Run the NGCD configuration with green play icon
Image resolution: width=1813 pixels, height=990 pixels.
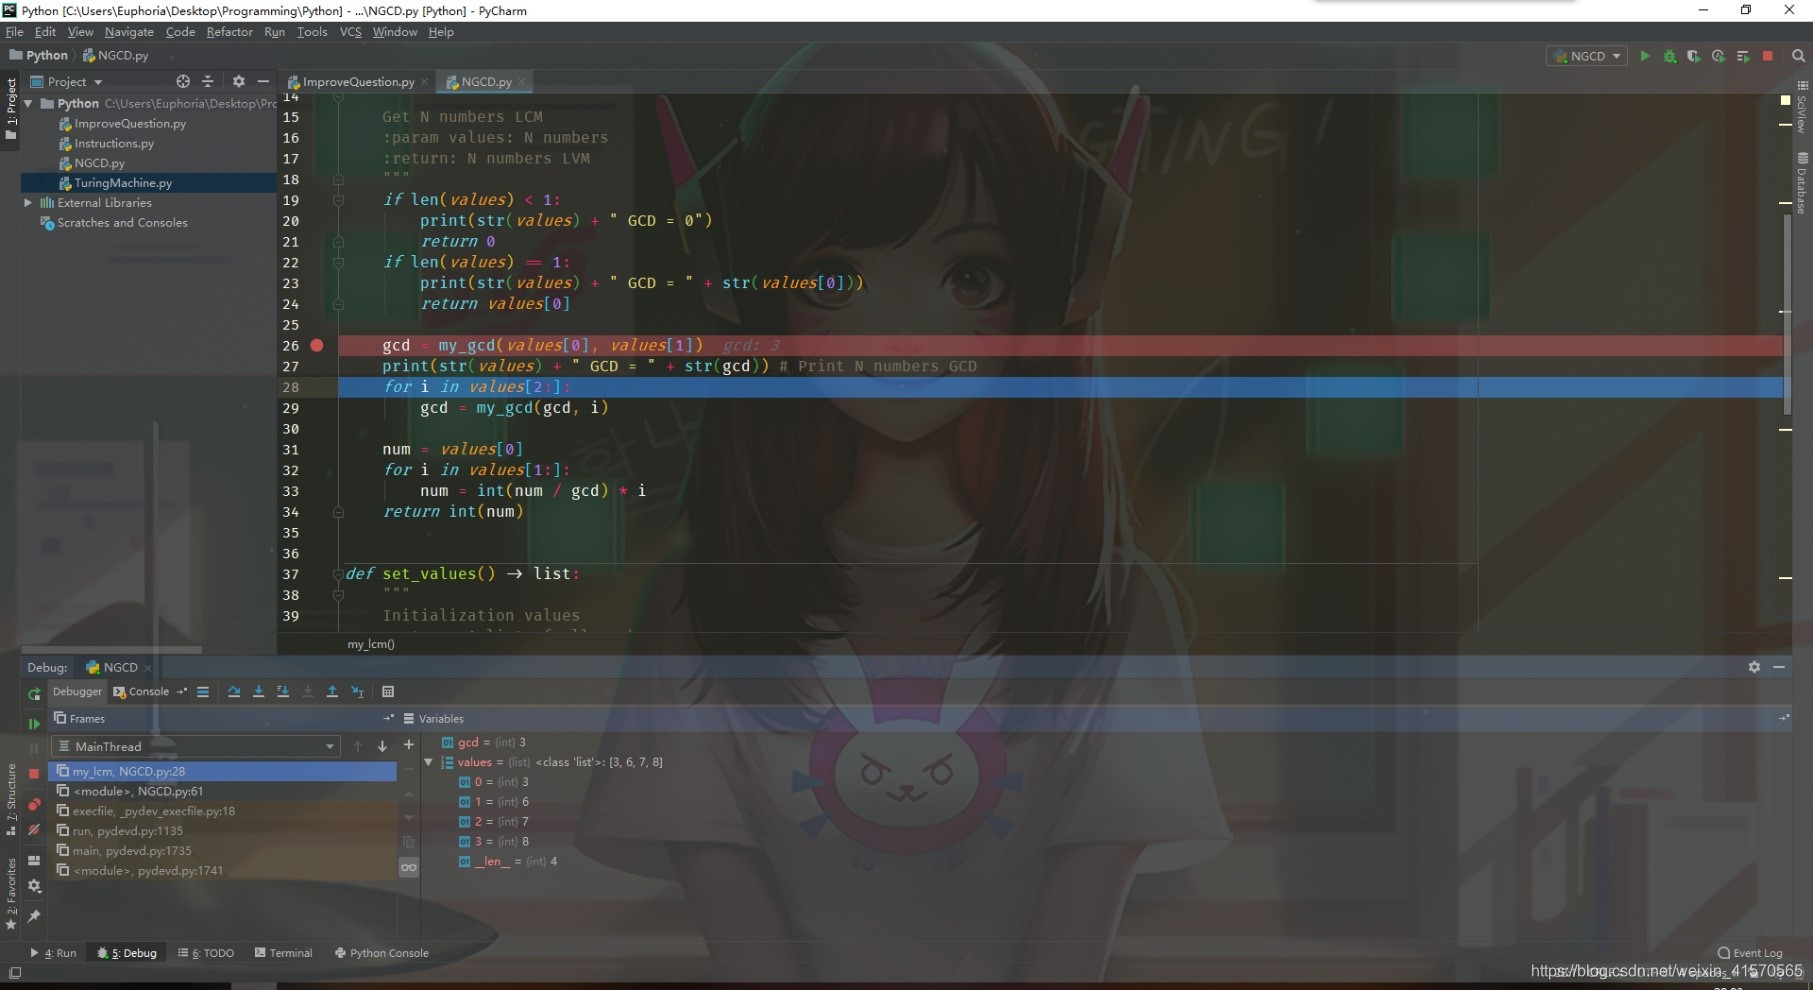point(1645,56)
